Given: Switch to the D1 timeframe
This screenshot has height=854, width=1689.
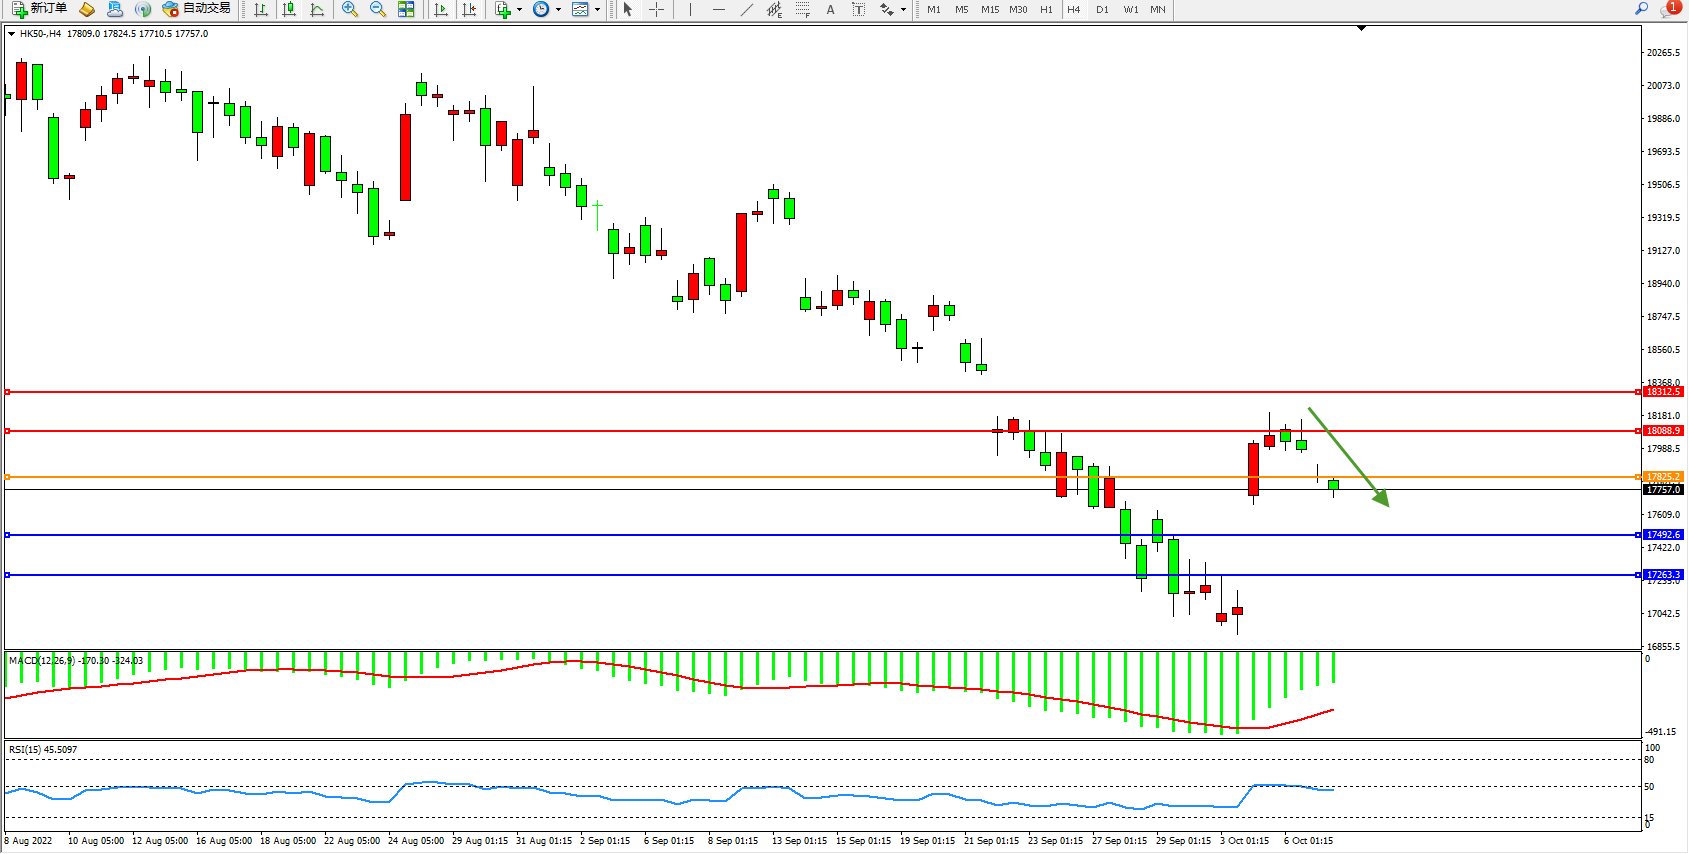Looking at the screenshot, I should pyautogui.click(x=1102, y=9).
